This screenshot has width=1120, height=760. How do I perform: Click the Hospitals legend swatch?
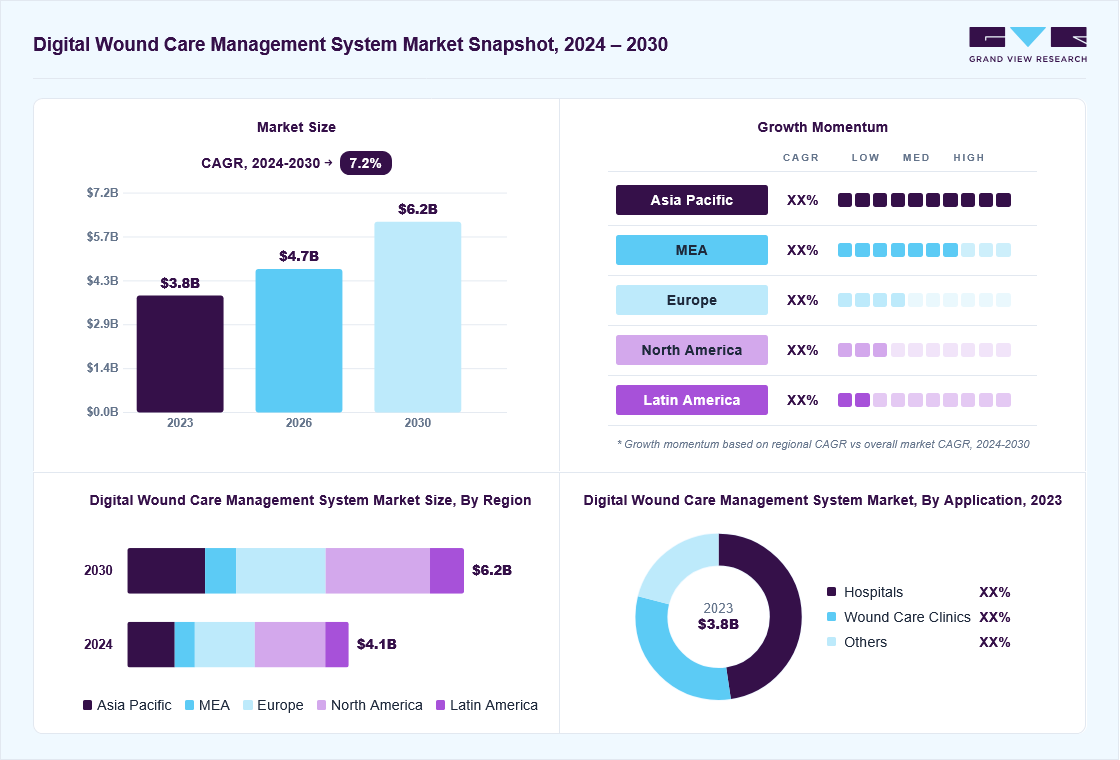(831, 591)
